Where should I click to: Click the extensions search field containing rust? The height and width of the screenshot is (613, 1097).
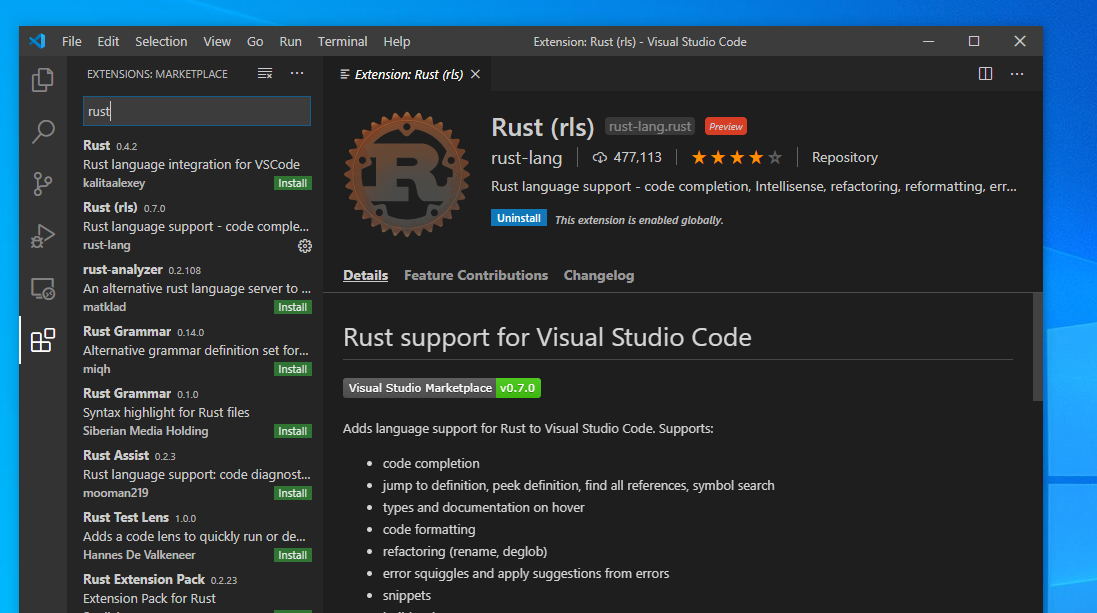tap(197, 111)
